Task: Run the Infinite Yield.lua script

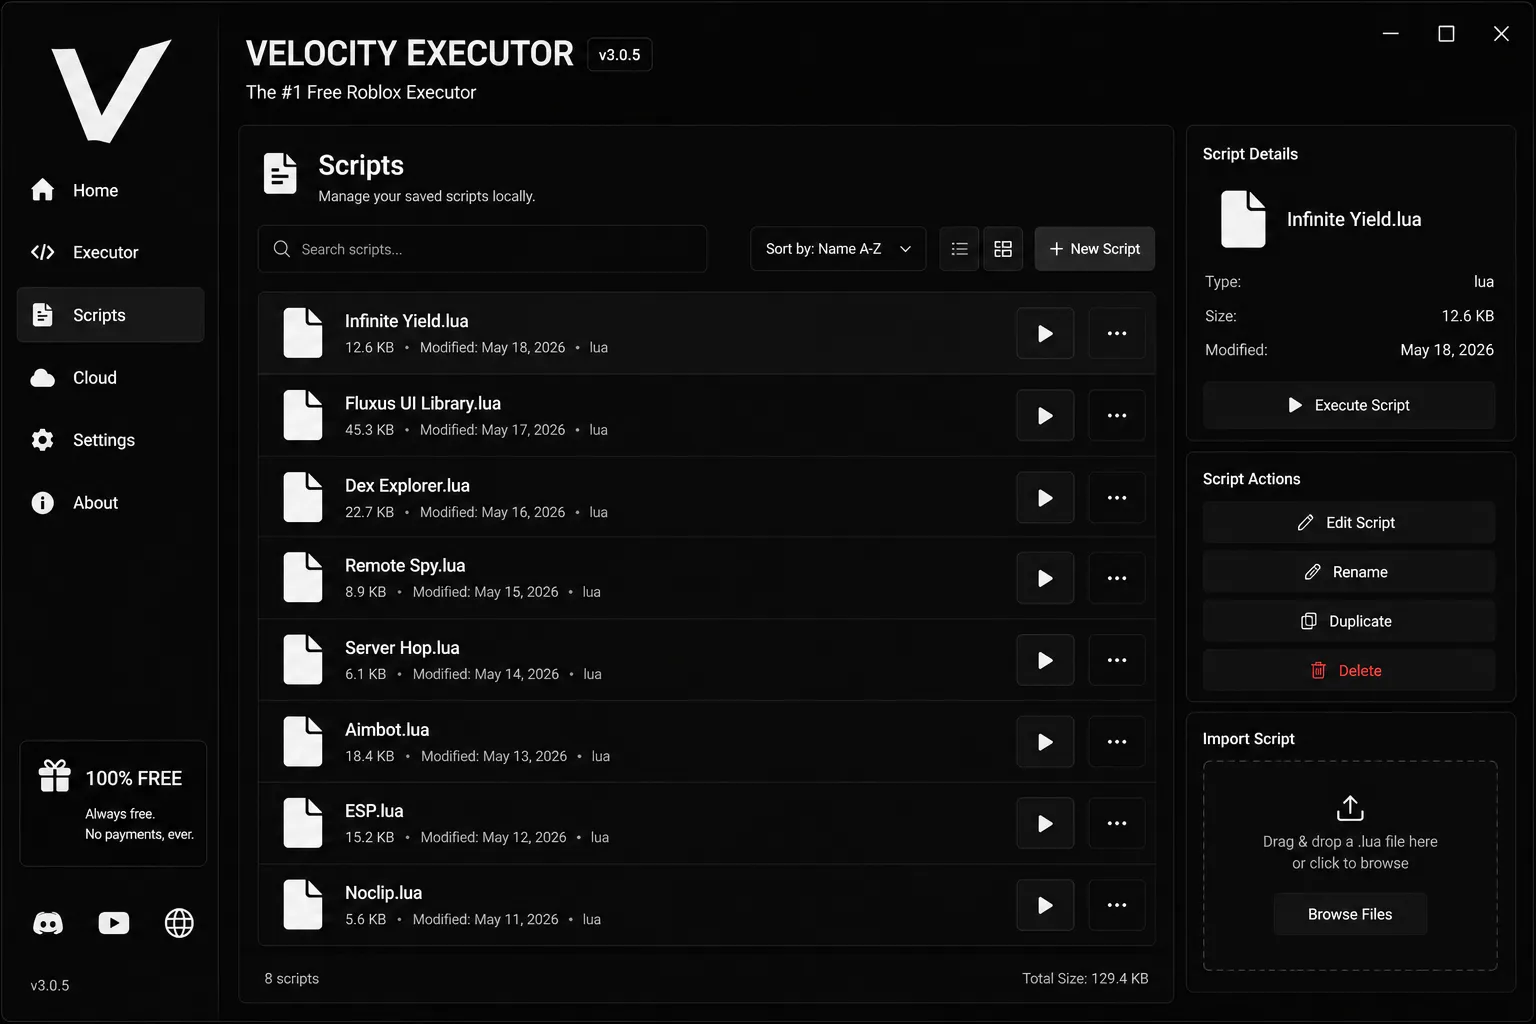Action: pyautogui.click(x=1045, y=334)
